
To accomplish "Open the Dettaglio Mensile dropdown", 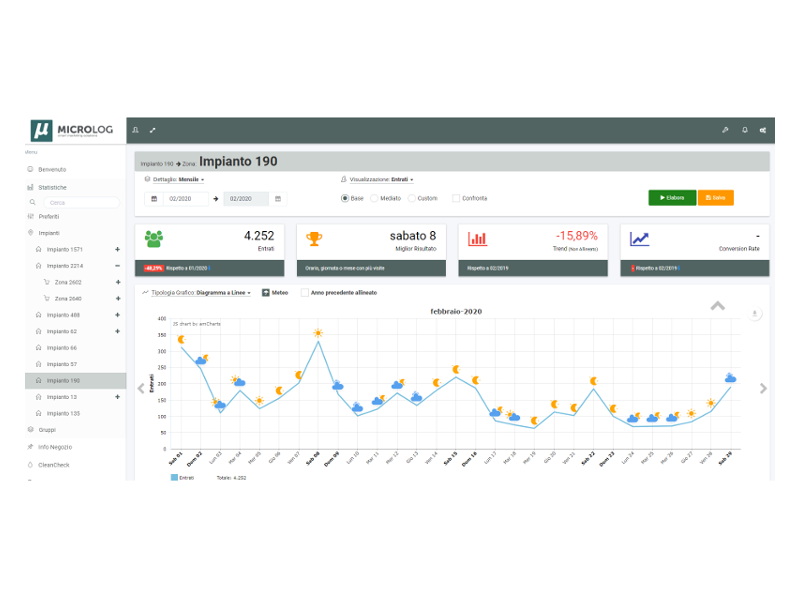I will click(x=179, y=180).
